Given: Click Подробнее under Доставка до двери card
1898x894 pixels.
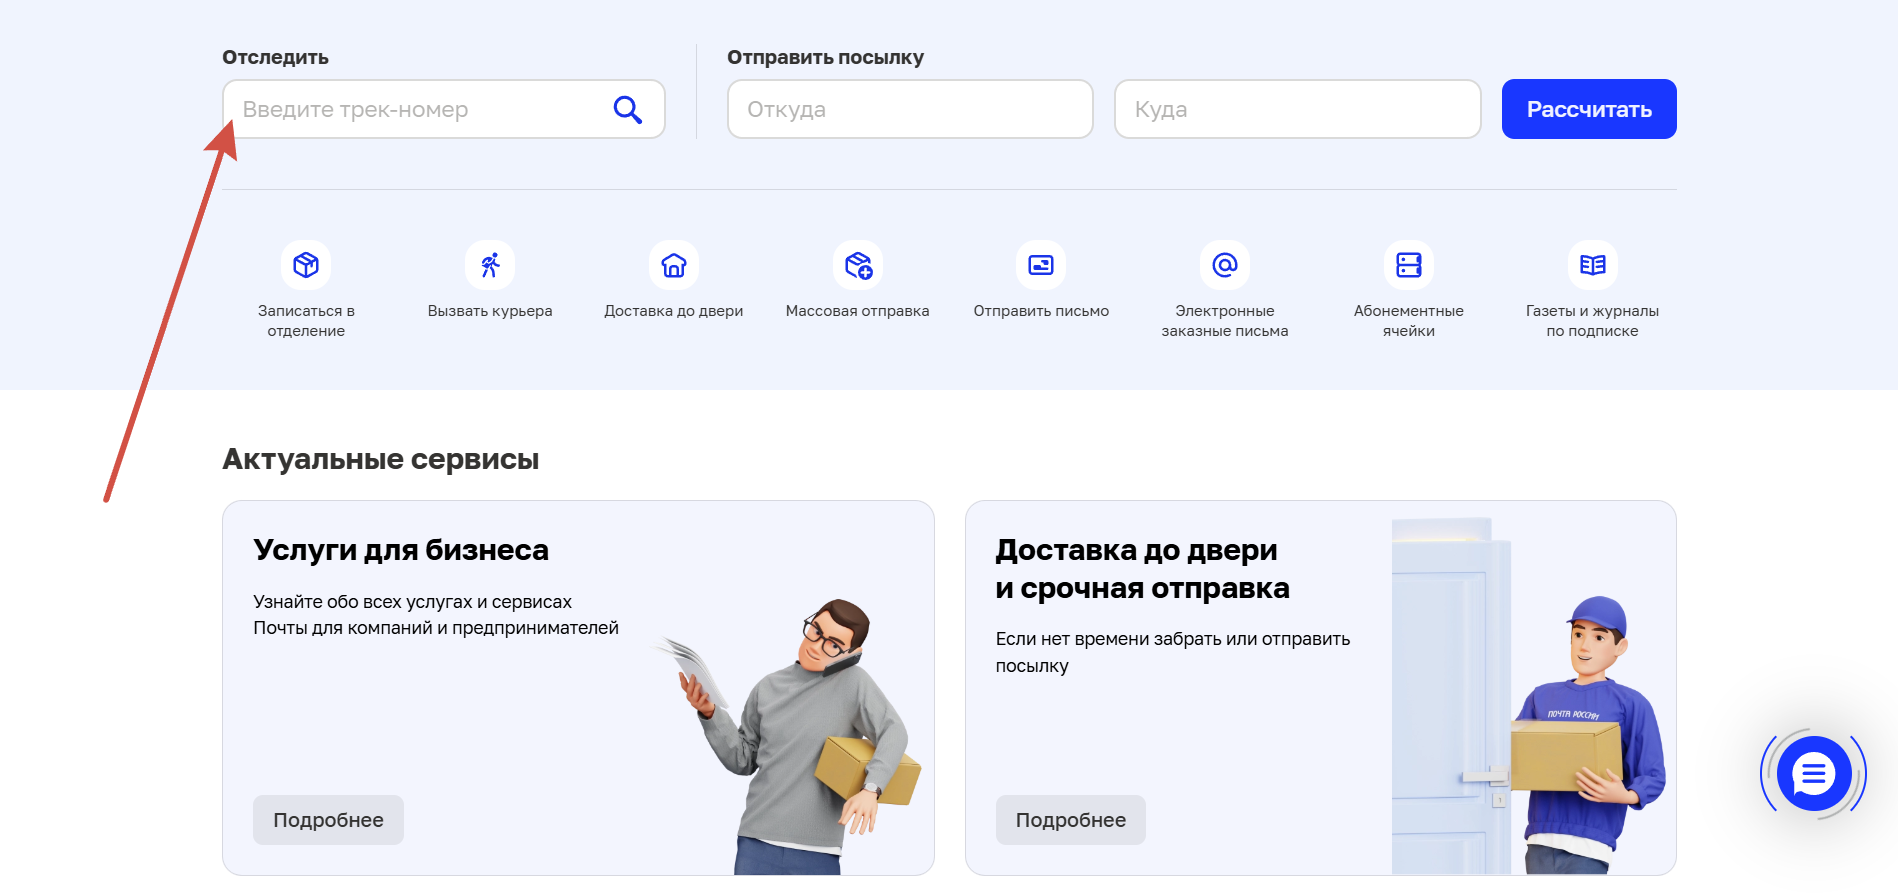Looking at the screenshot, I should pyautogui.click(x=1071, y=820).
